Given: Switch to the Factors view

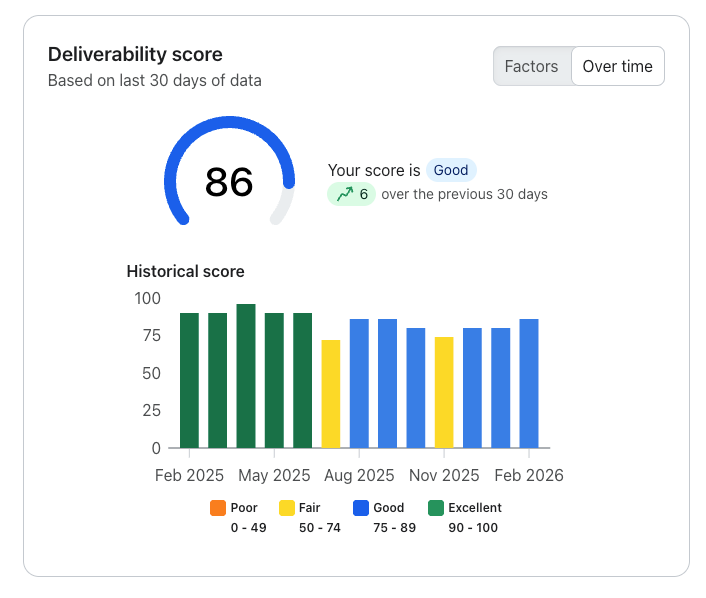Looking at the screenshot, I should coord(532,66).
